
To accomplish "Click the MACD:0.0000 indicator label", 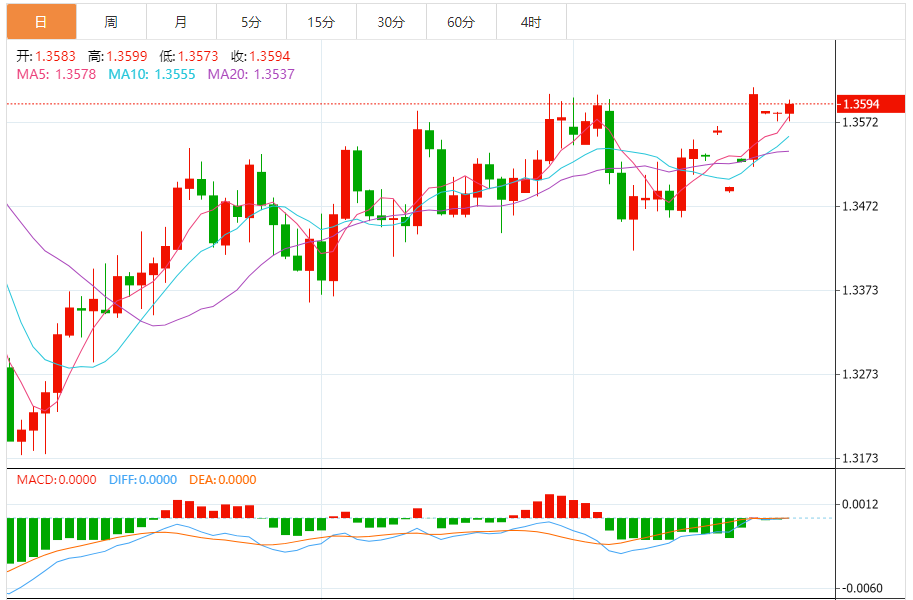I will [x=56, y=480].
